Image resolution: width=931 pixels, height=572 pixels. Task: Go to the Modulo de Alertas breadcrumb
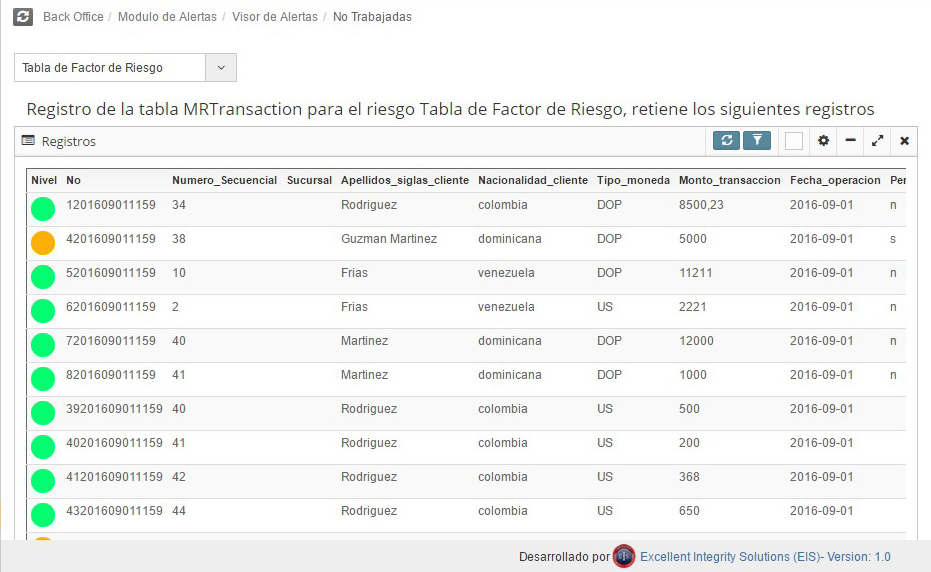click(x=167, y=17)
